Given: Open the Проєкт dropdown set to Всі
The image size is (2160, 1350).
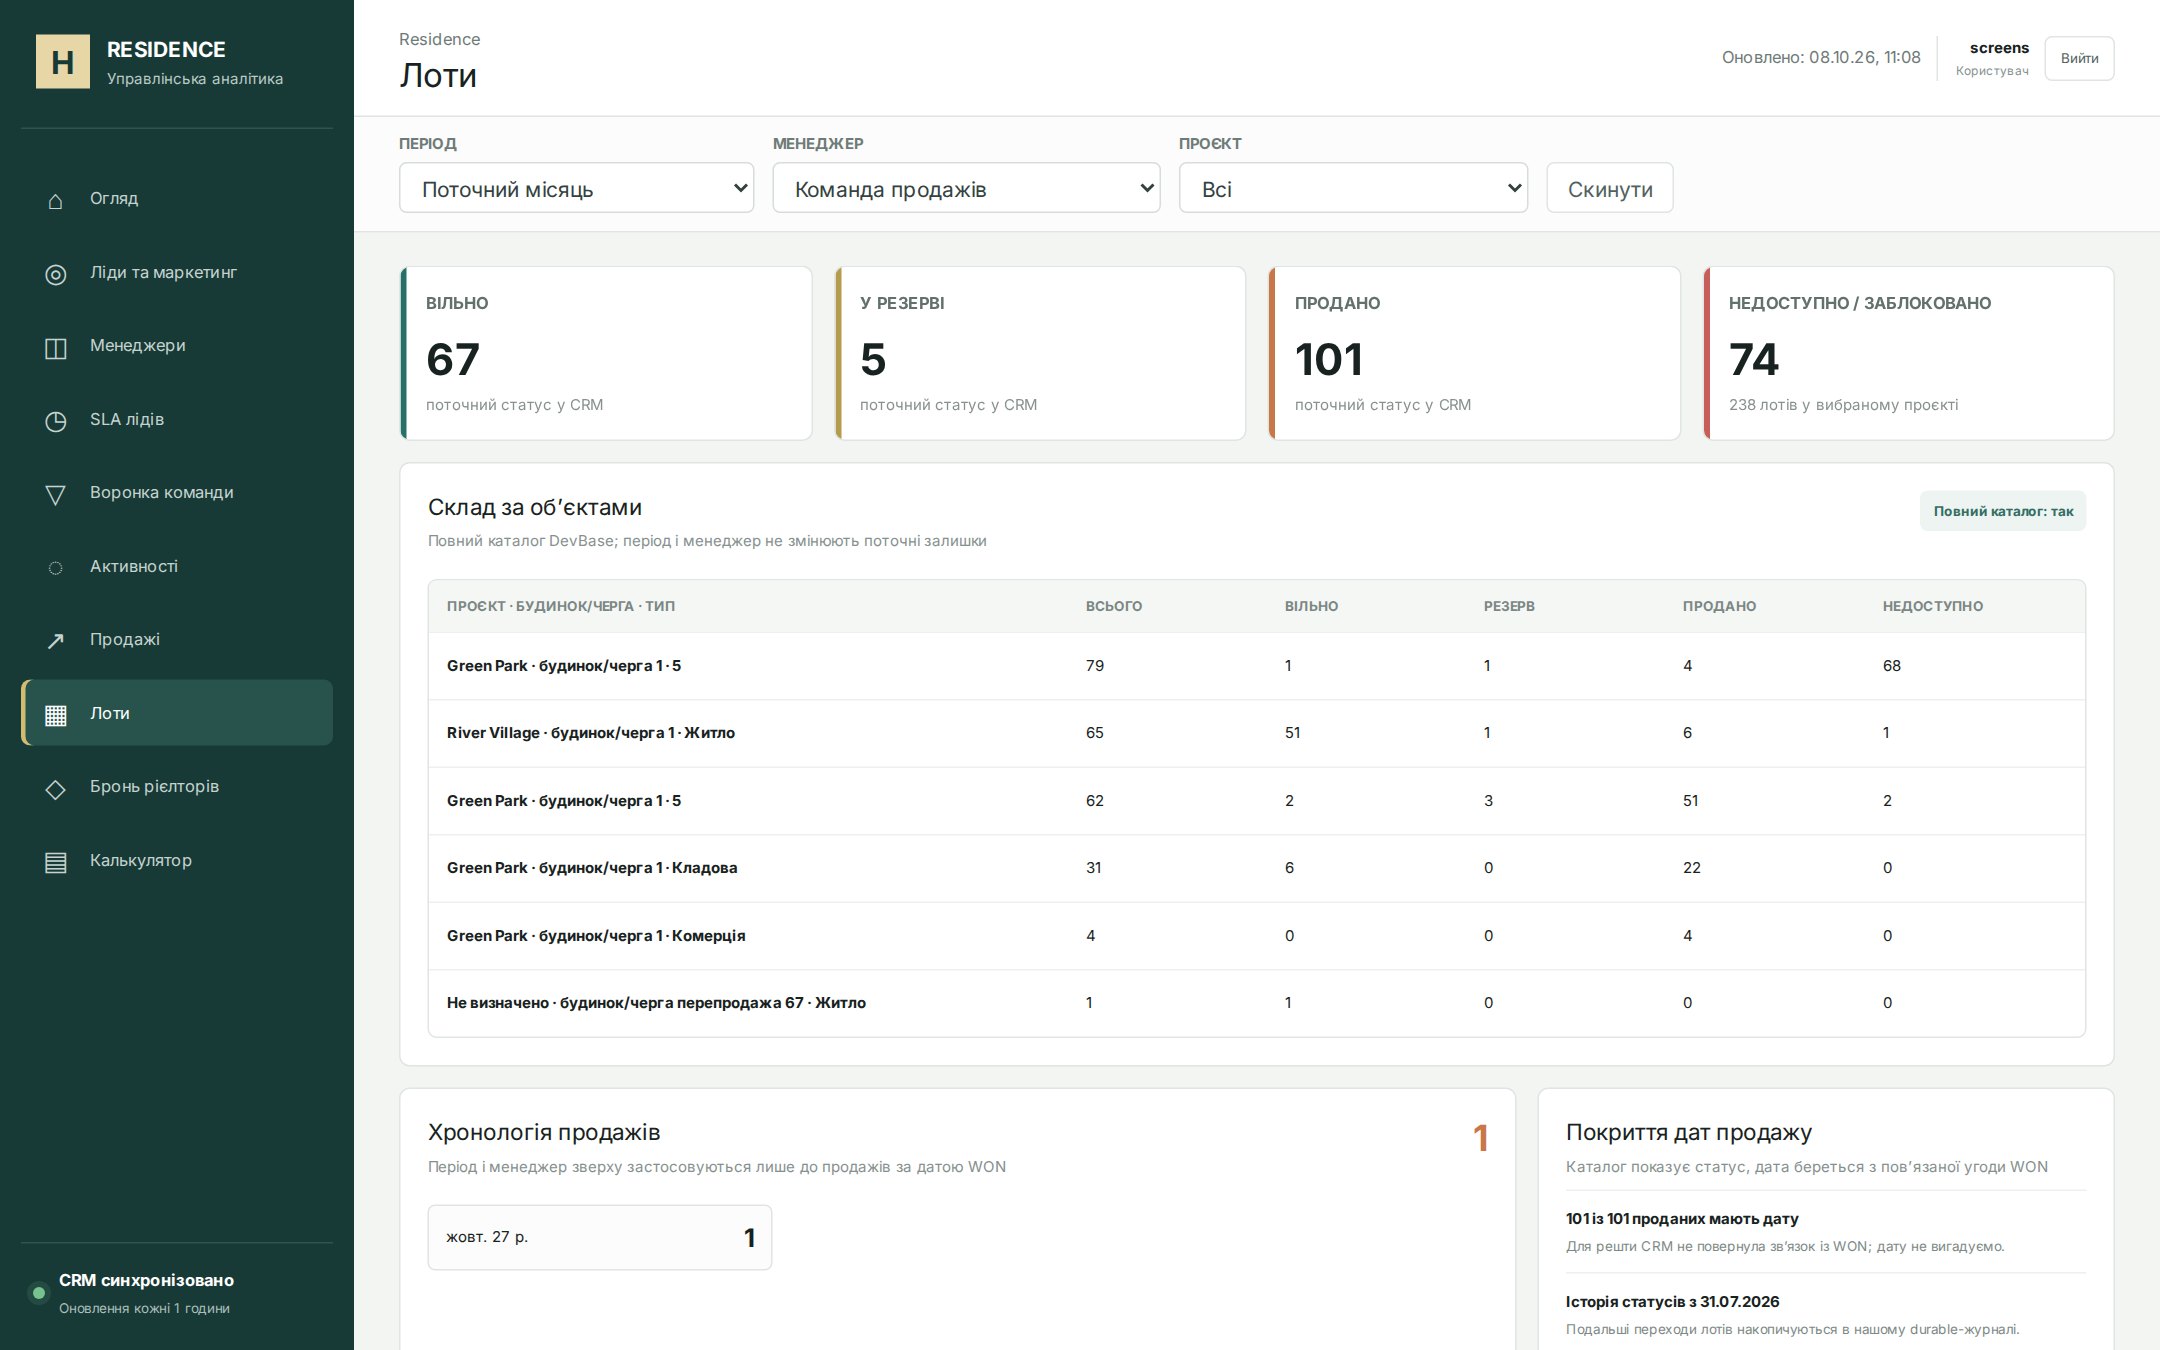Looking at the screenshot, I should tap(1353, 188).
